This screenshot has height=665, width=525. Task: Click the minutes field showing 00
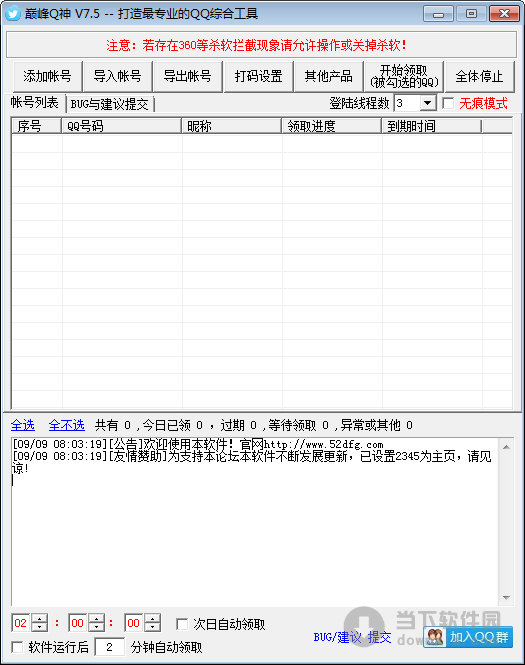(x=78, y=623)
